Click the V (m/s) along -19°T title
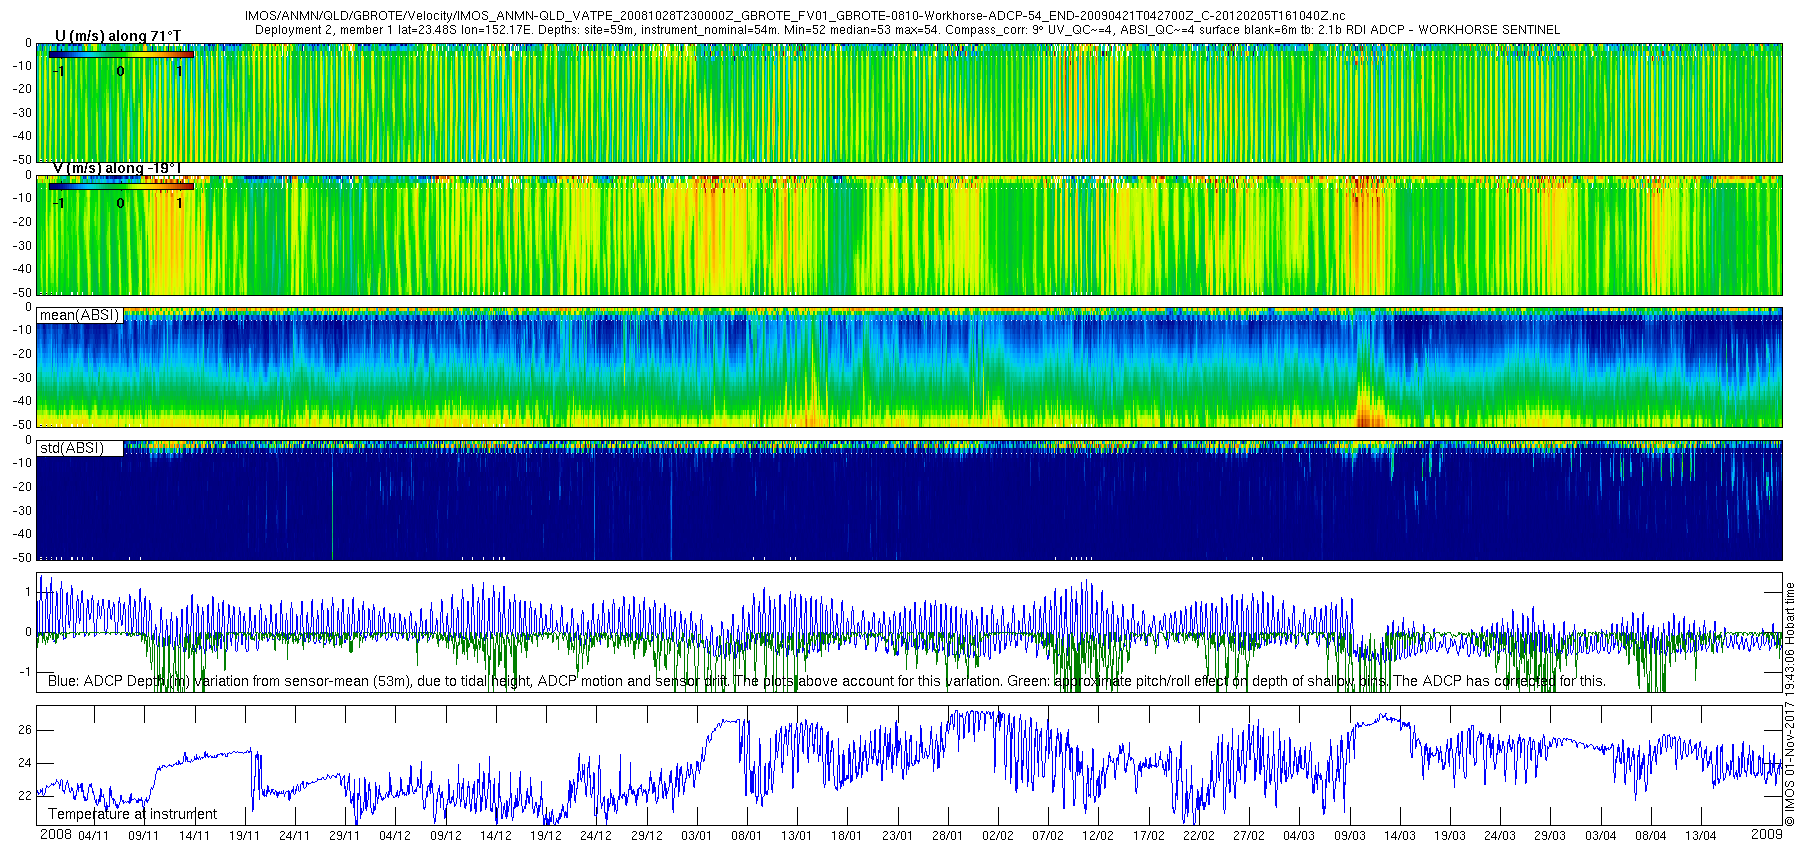Viewport: 1800px width, 850px height. (x=117, y=168)
